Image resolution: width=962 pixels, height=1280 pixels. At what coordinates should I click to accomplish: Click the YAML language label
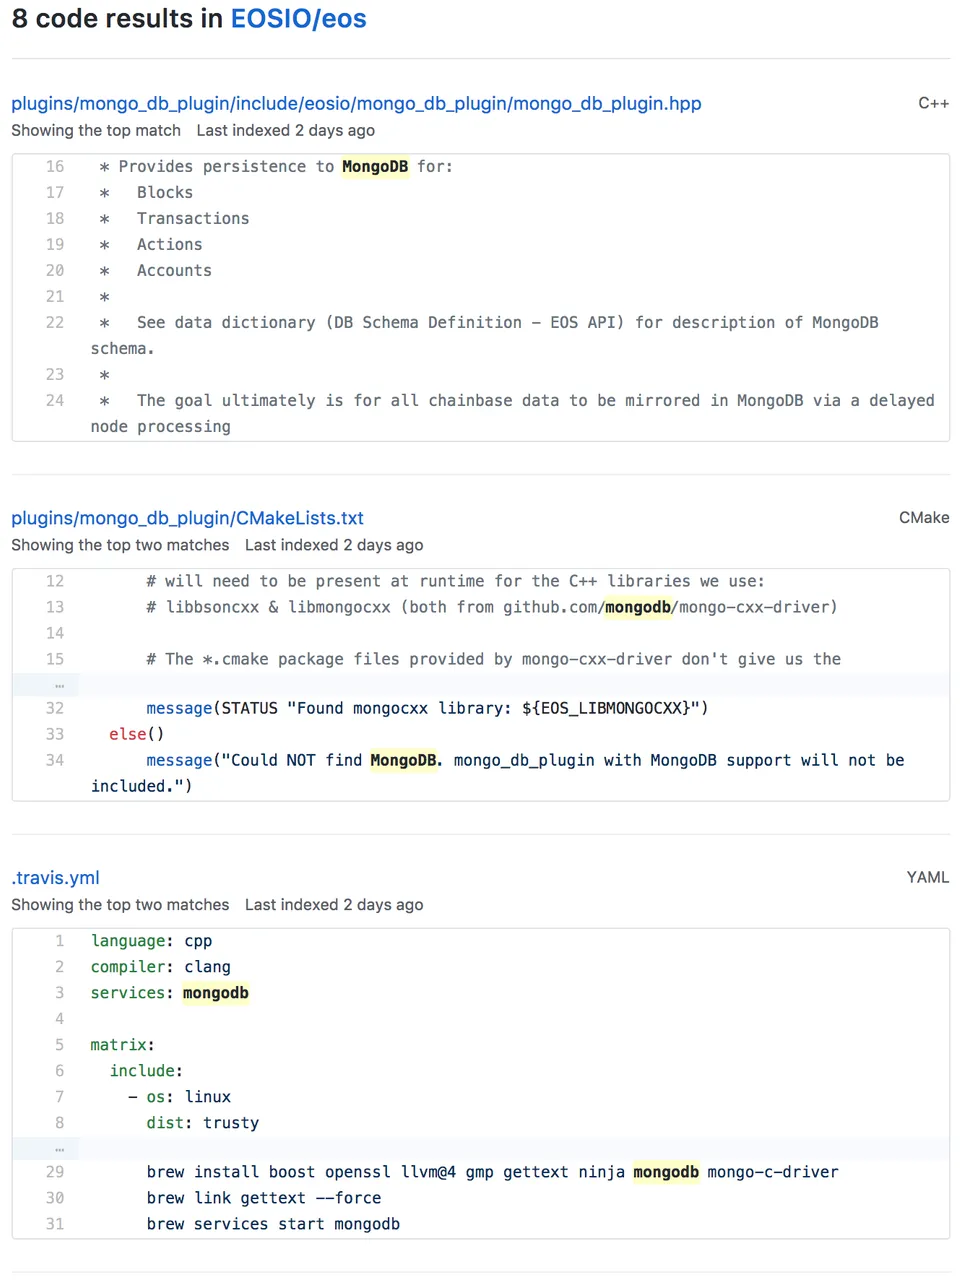coord(928,877)
